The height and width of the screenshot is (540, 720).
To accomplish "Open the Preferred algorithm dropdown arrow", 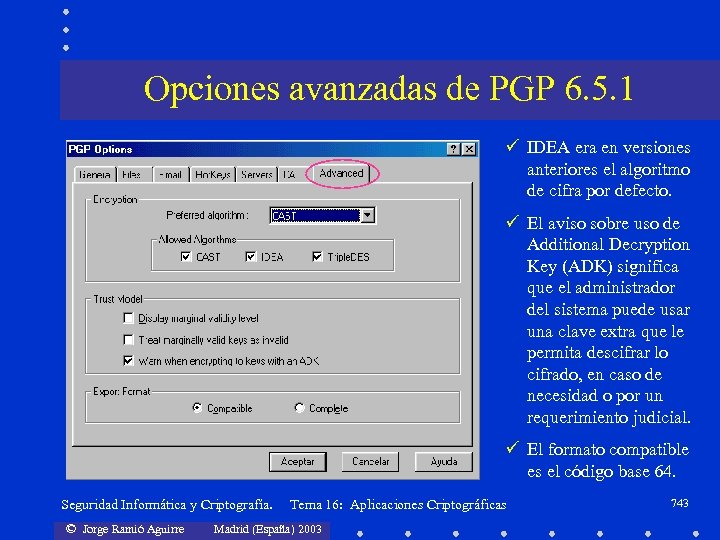I will [x=367, y=215].
